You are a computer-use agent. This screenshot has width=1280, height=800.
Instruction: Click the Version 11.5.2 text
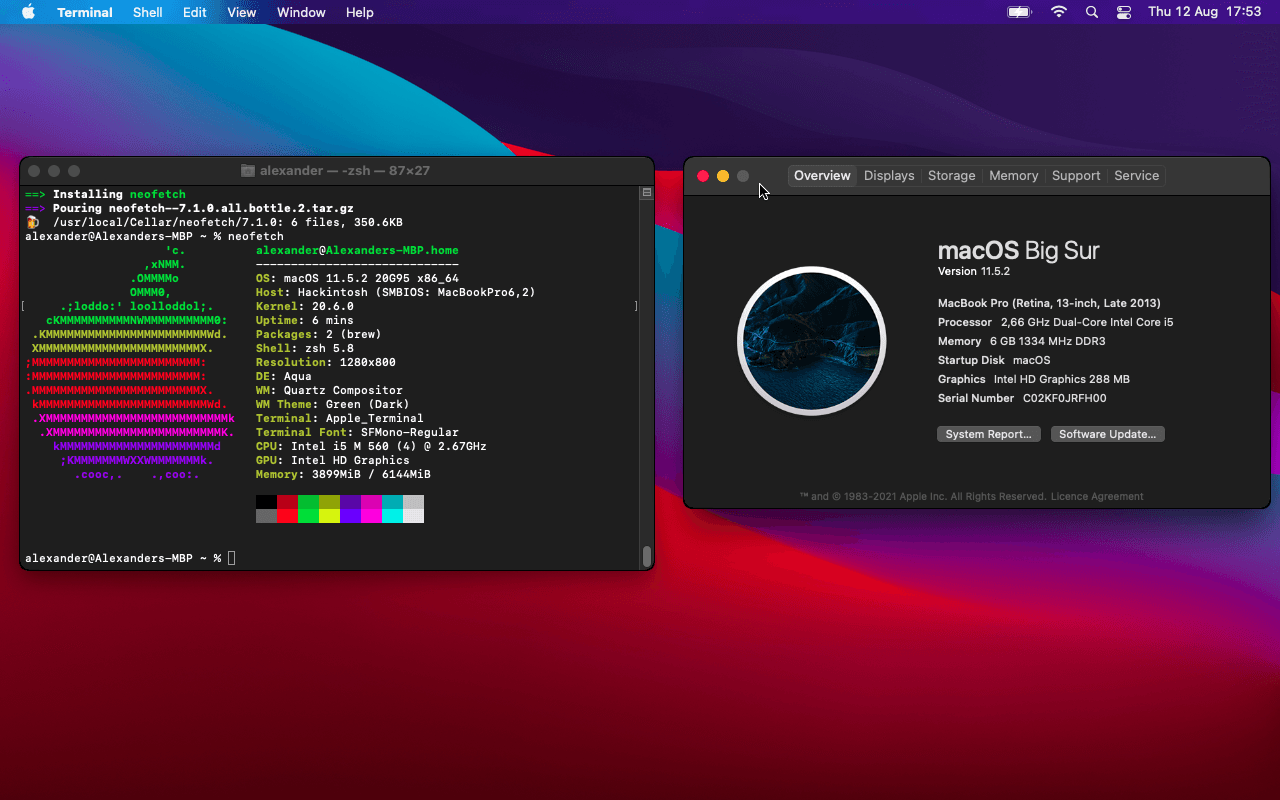coord(974,272)
